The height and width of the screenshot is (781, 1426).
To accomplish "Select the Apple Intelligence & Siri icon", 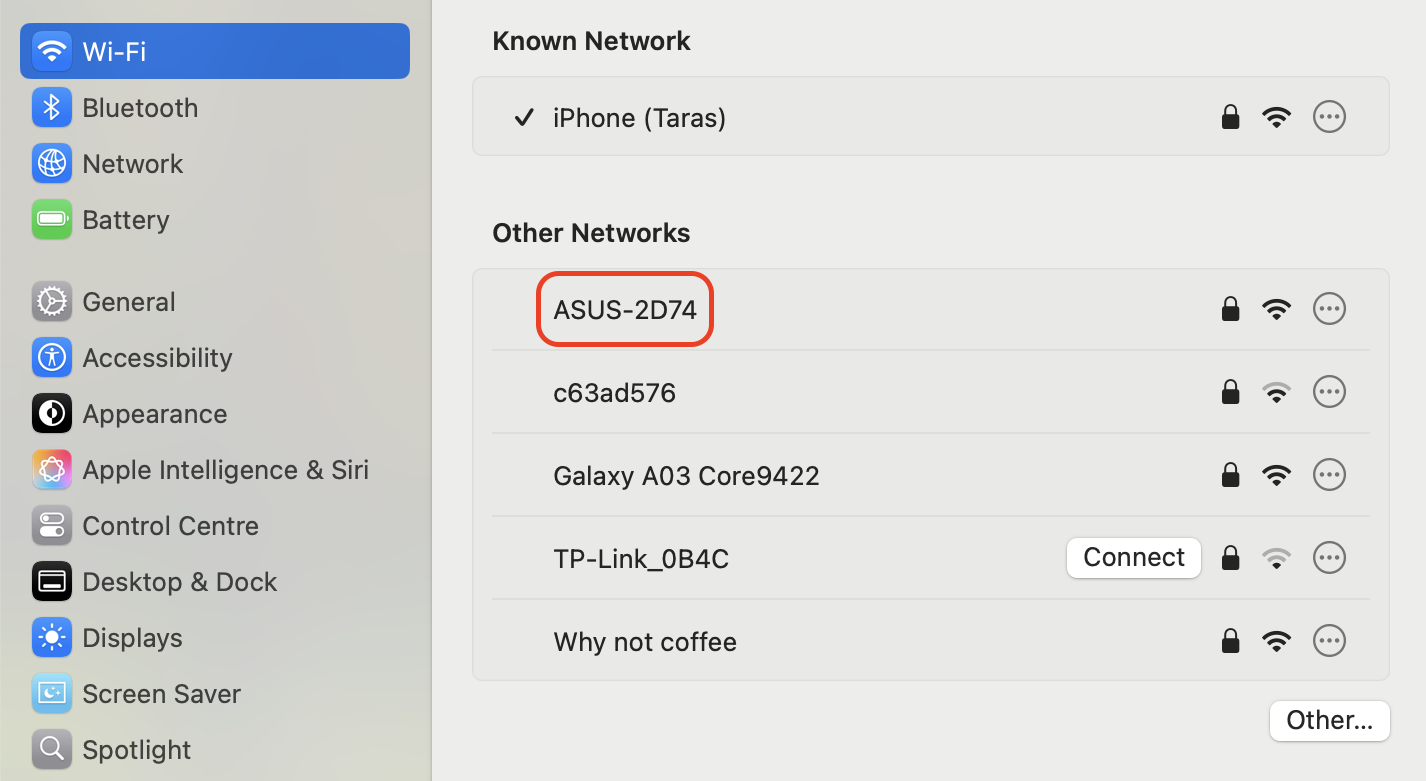I will 52,469.
